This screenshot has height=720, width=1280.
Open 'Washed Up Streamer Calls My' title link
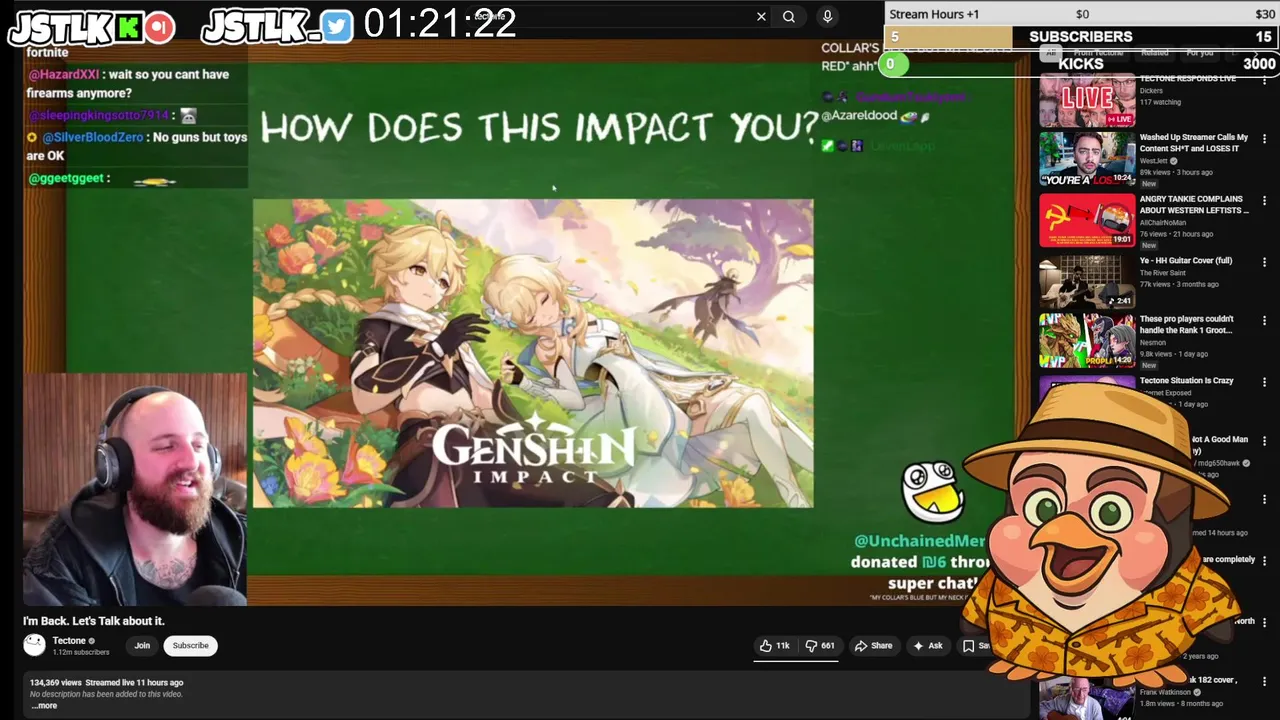(x=1194, y=143)
